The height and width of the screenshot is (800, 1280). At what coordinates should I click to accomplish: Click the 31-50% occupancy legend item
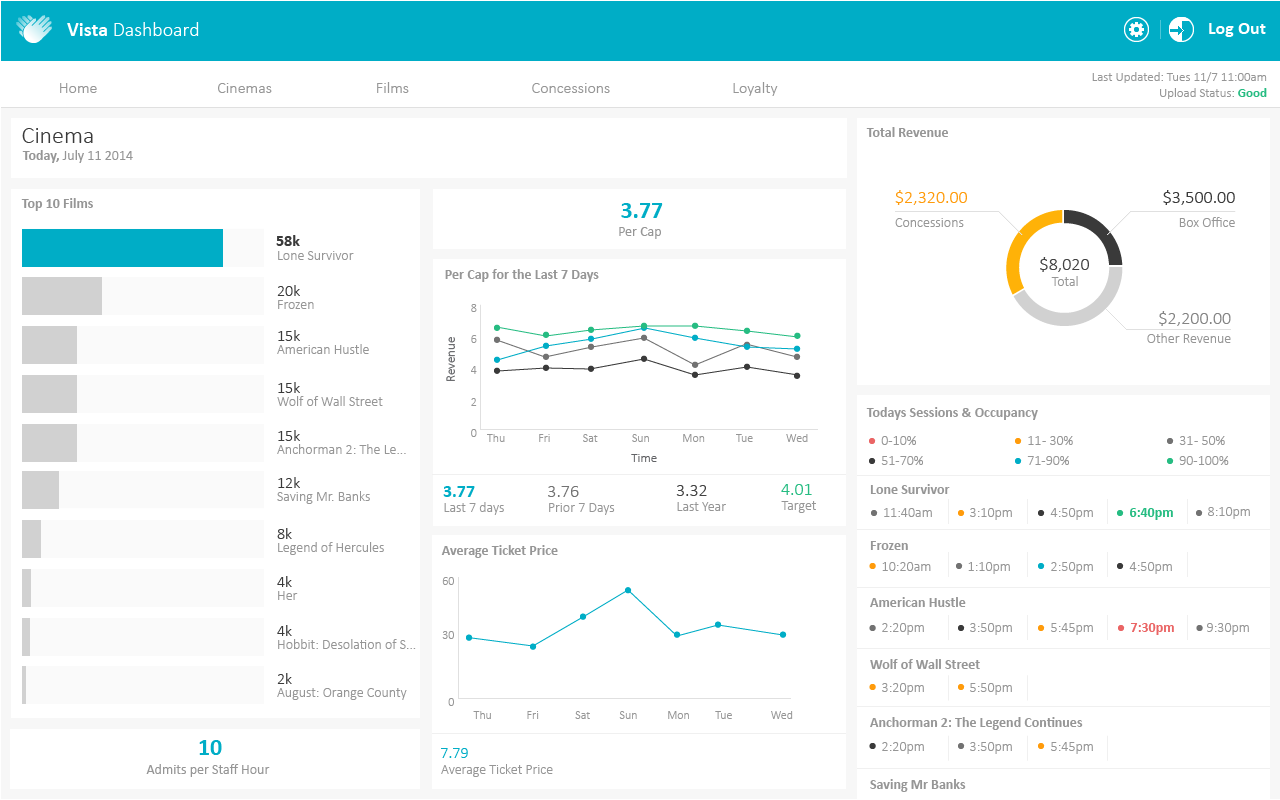click(x=1195, y=441)
